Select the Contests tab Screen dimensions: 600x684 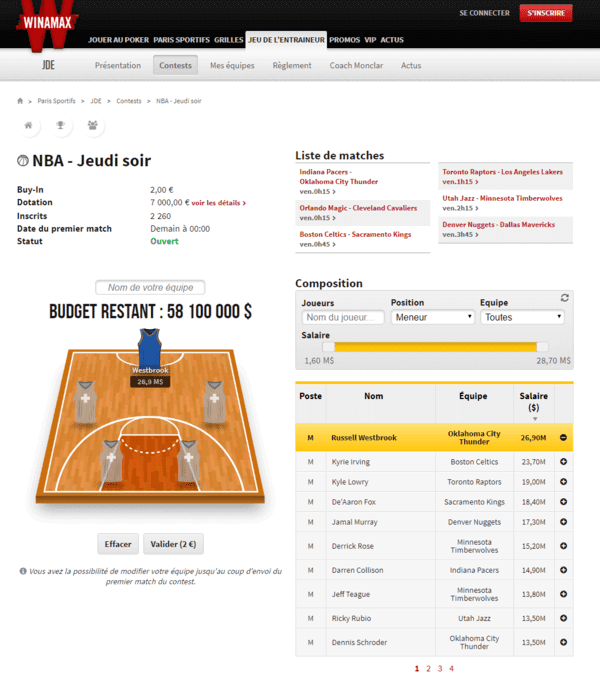[x=175, y=65]
